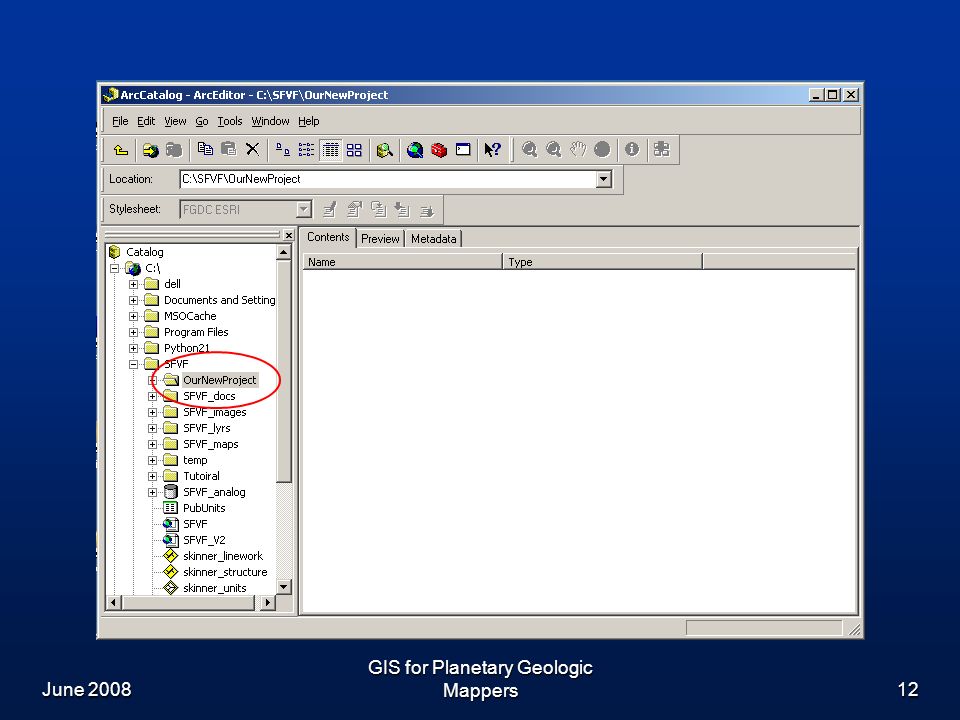Click the Full Extent globe icon
The height and width of the screenshot is (720, 960).
[x=602, y=149]
